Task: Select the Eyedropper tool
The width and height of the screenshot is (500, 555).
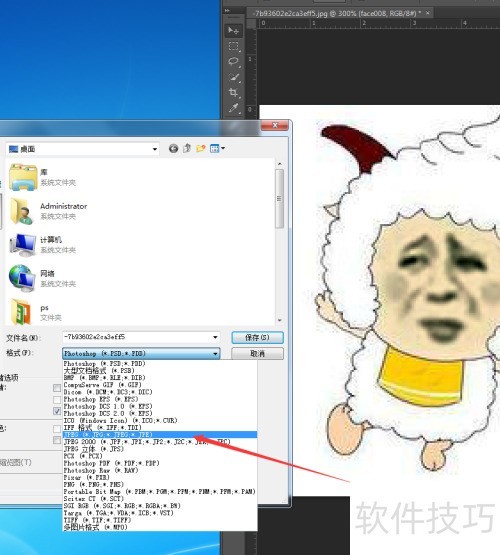Action: coord(233,108)
